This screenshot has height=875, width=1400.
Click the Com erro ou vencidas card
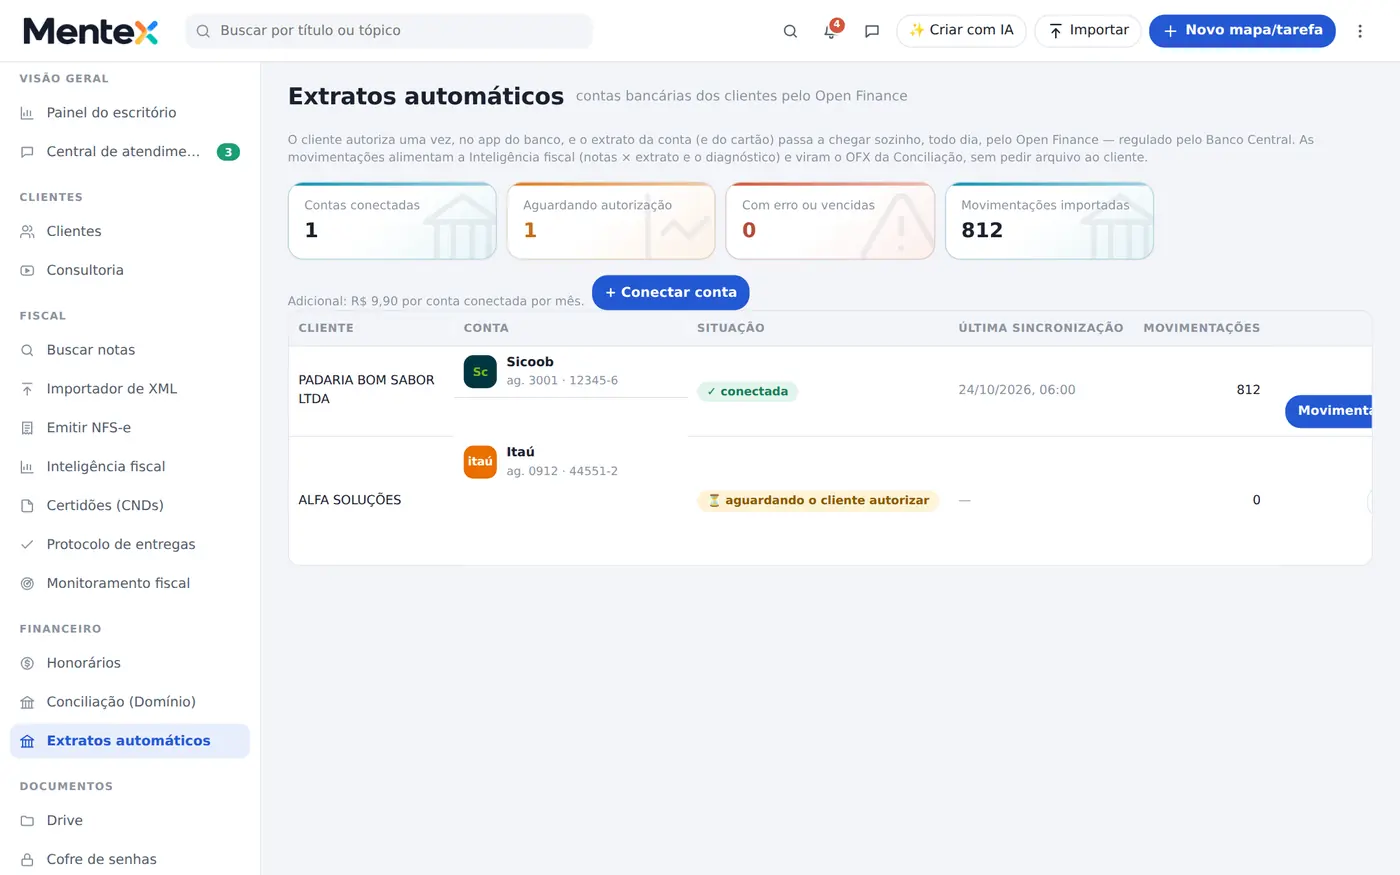[x=830, y=221]
